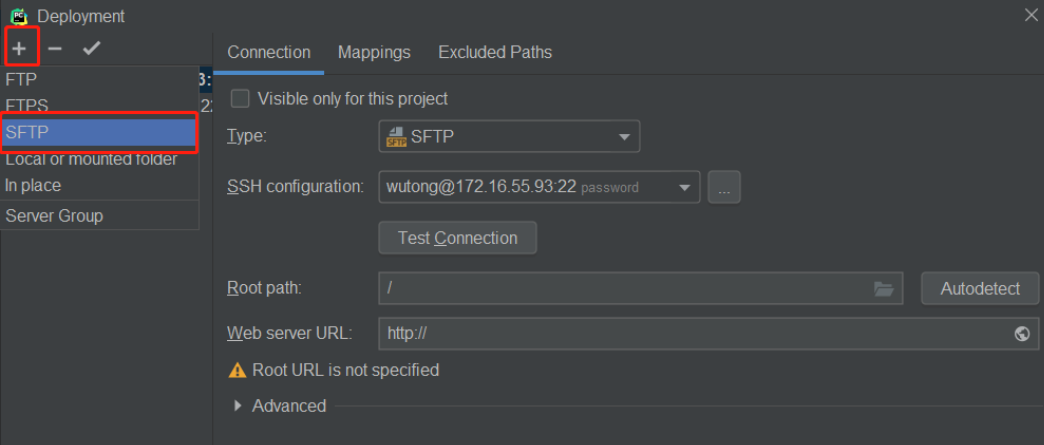Open the SSH configuration dropdown
Image resolution: width=1044 pixels, height=445 pixels.
(539, 187)
